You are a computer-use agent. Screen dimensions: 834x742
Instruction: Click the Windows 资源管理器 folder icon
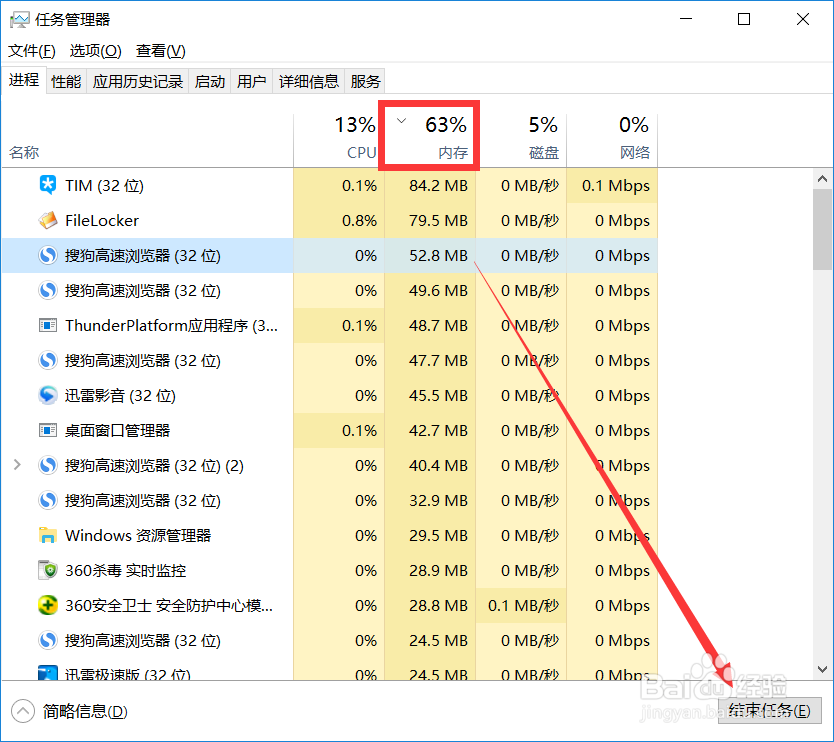point(48,535)
